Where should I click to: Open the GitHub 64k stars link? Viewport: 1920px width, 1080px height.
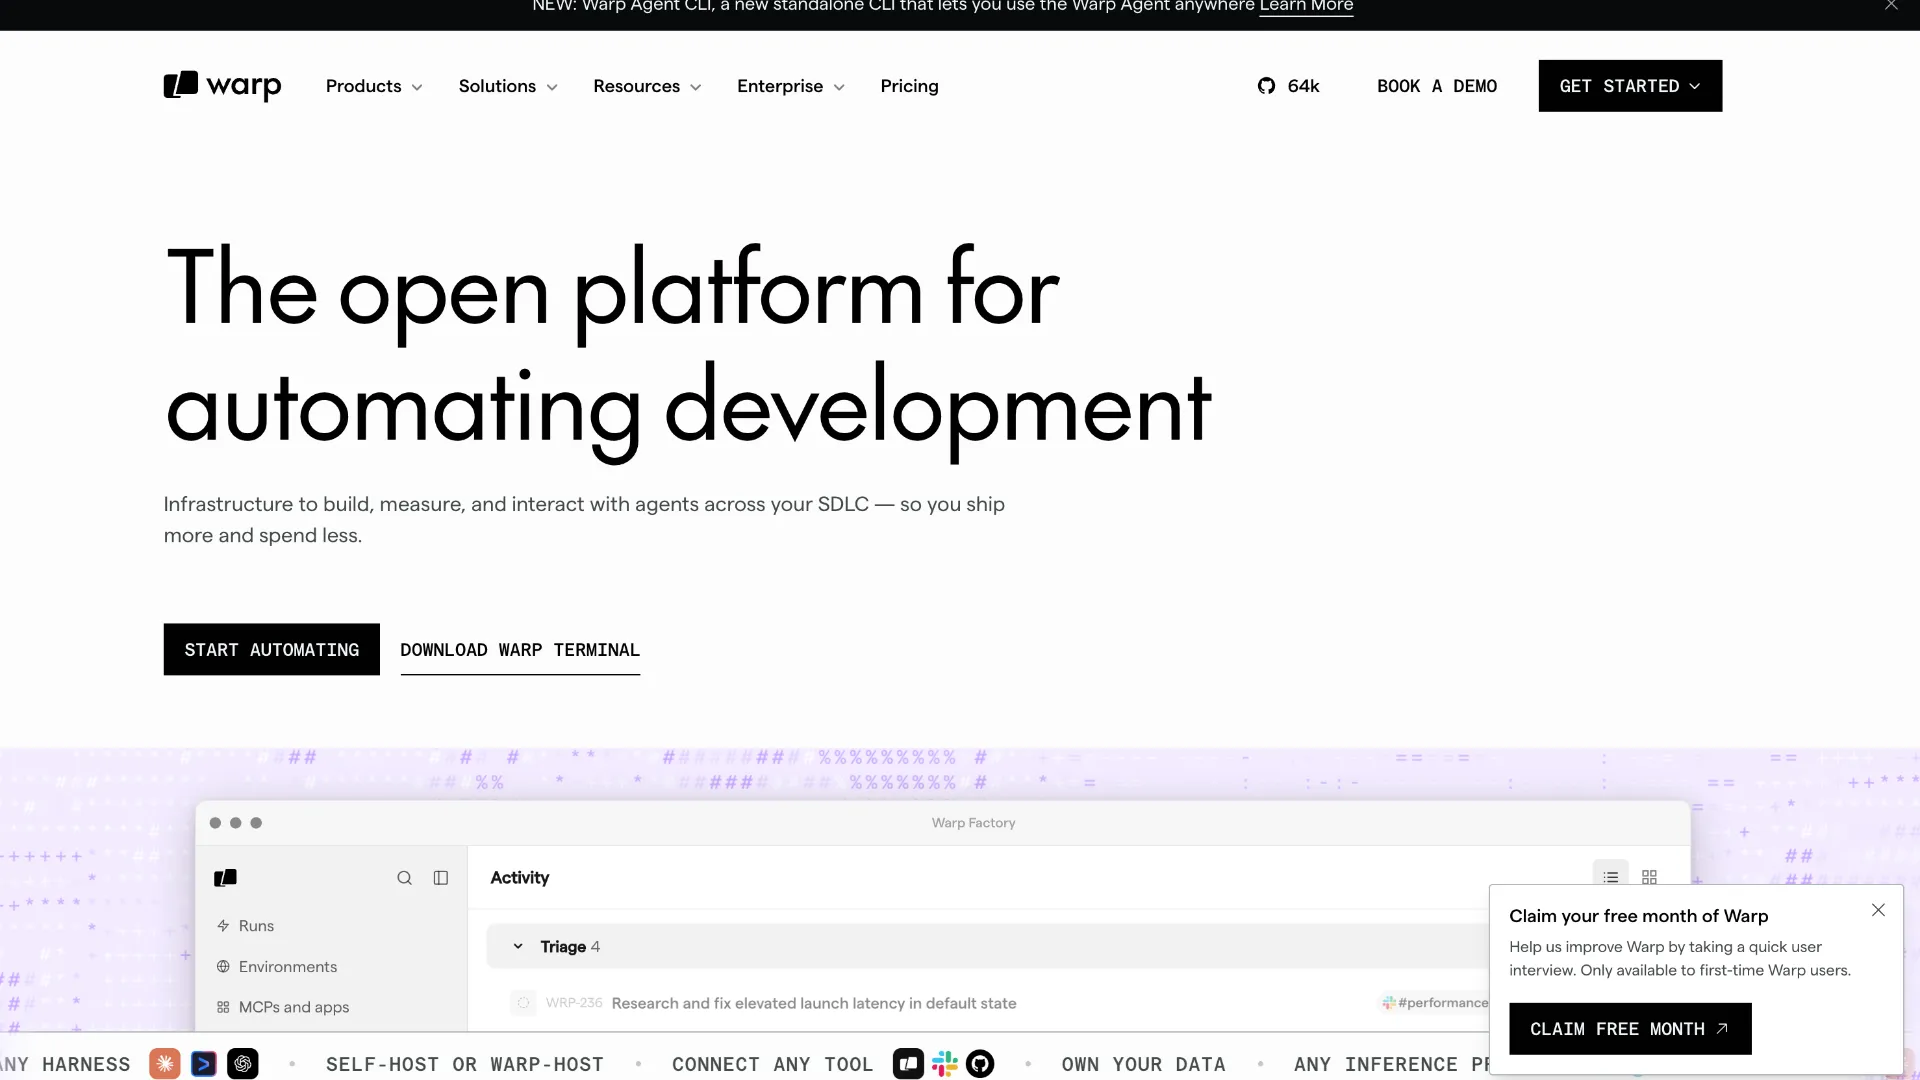(1288, 86)
